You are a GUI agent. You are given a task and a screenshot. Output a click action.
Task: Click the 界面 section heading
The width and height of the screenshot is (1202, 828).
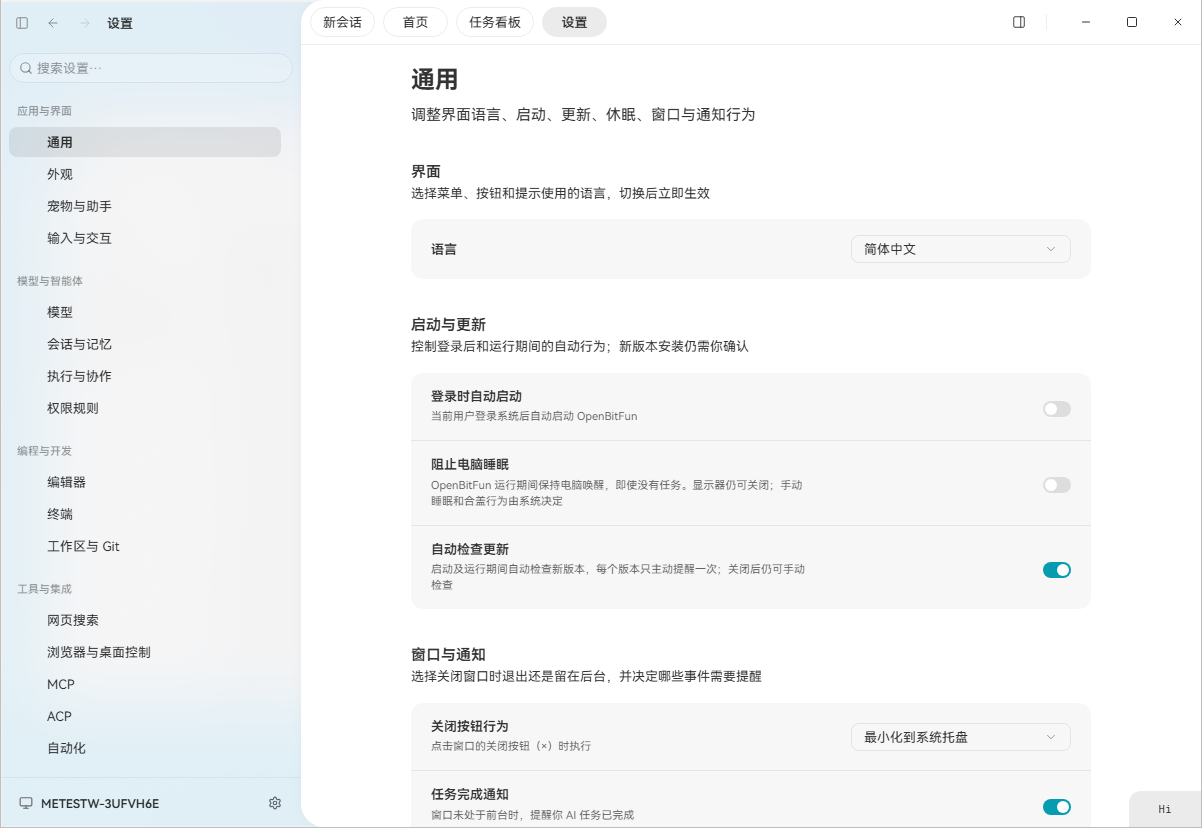tap(426, 171)
